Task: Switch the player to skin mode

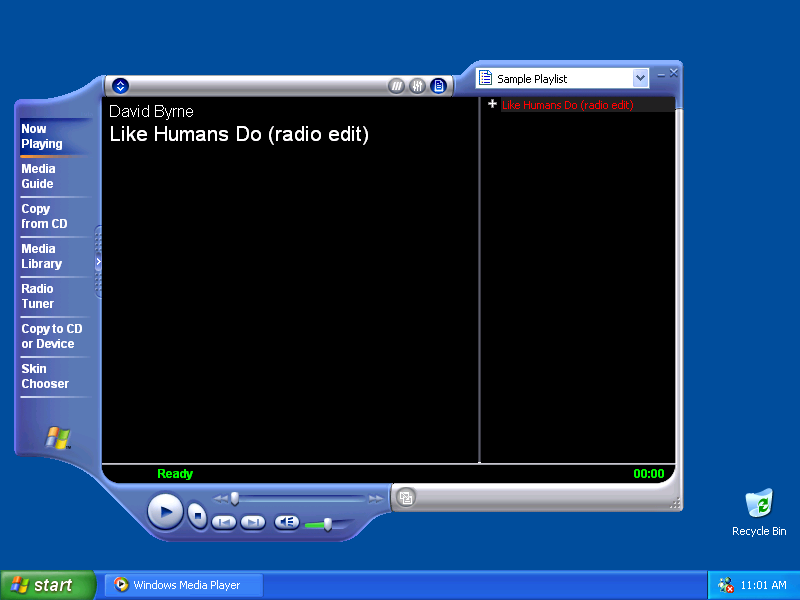Action: pos(406,497)
